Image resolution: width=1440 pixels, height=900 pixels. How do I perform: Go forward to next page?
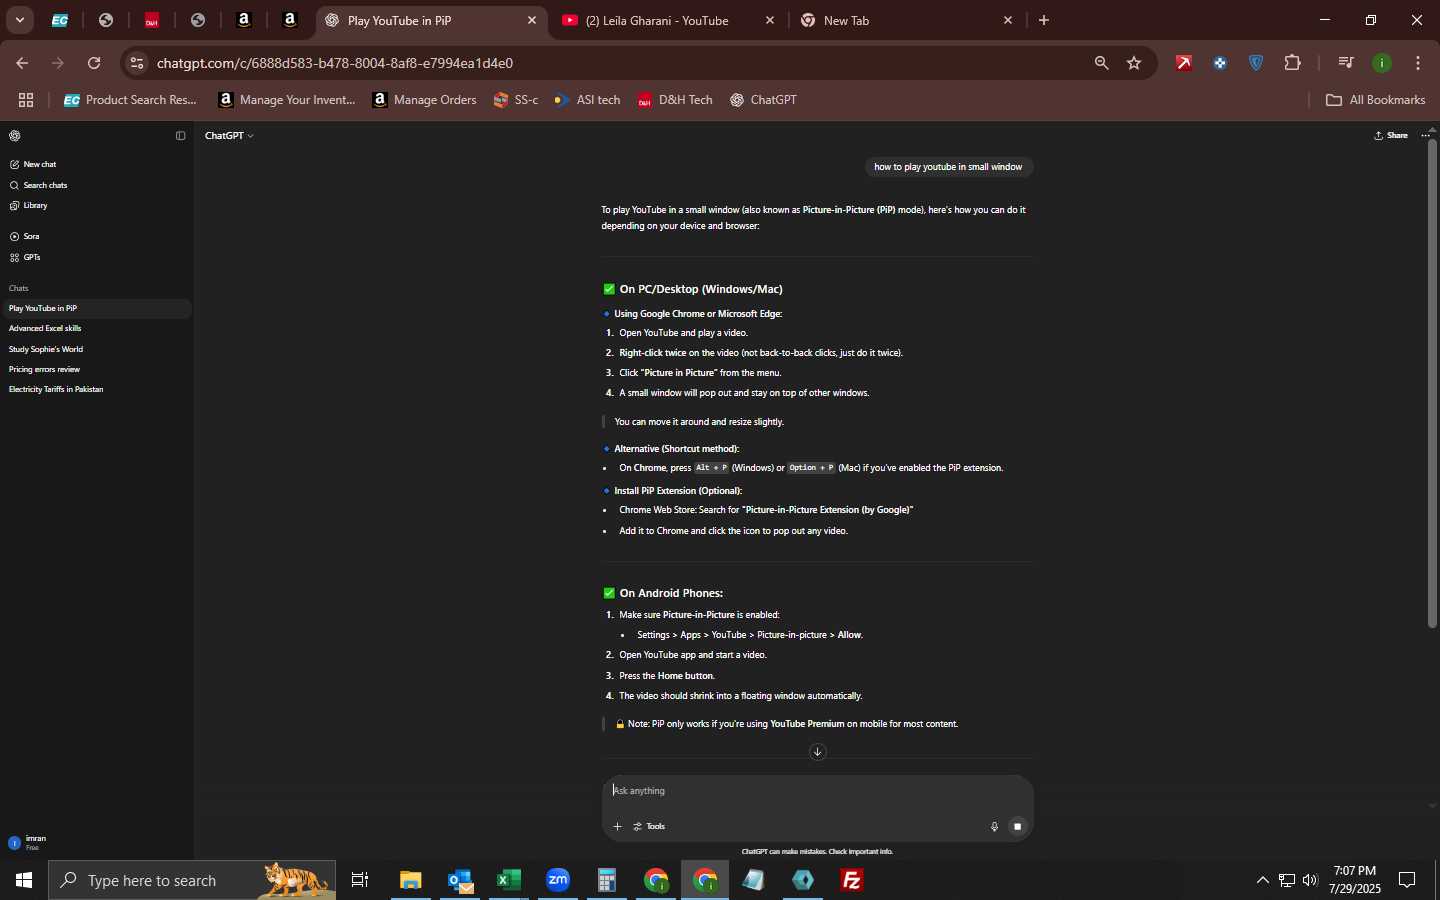pos(58,63)
